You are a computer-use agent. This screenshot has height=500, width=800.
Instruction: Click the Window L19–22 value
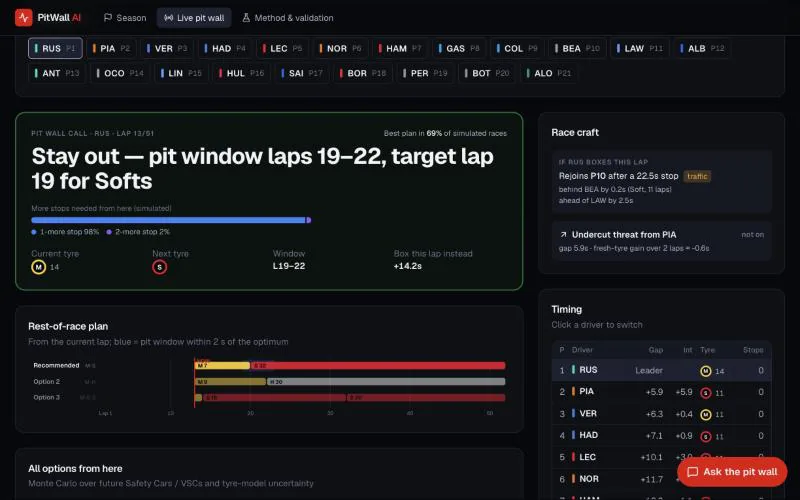coord(289,266)
